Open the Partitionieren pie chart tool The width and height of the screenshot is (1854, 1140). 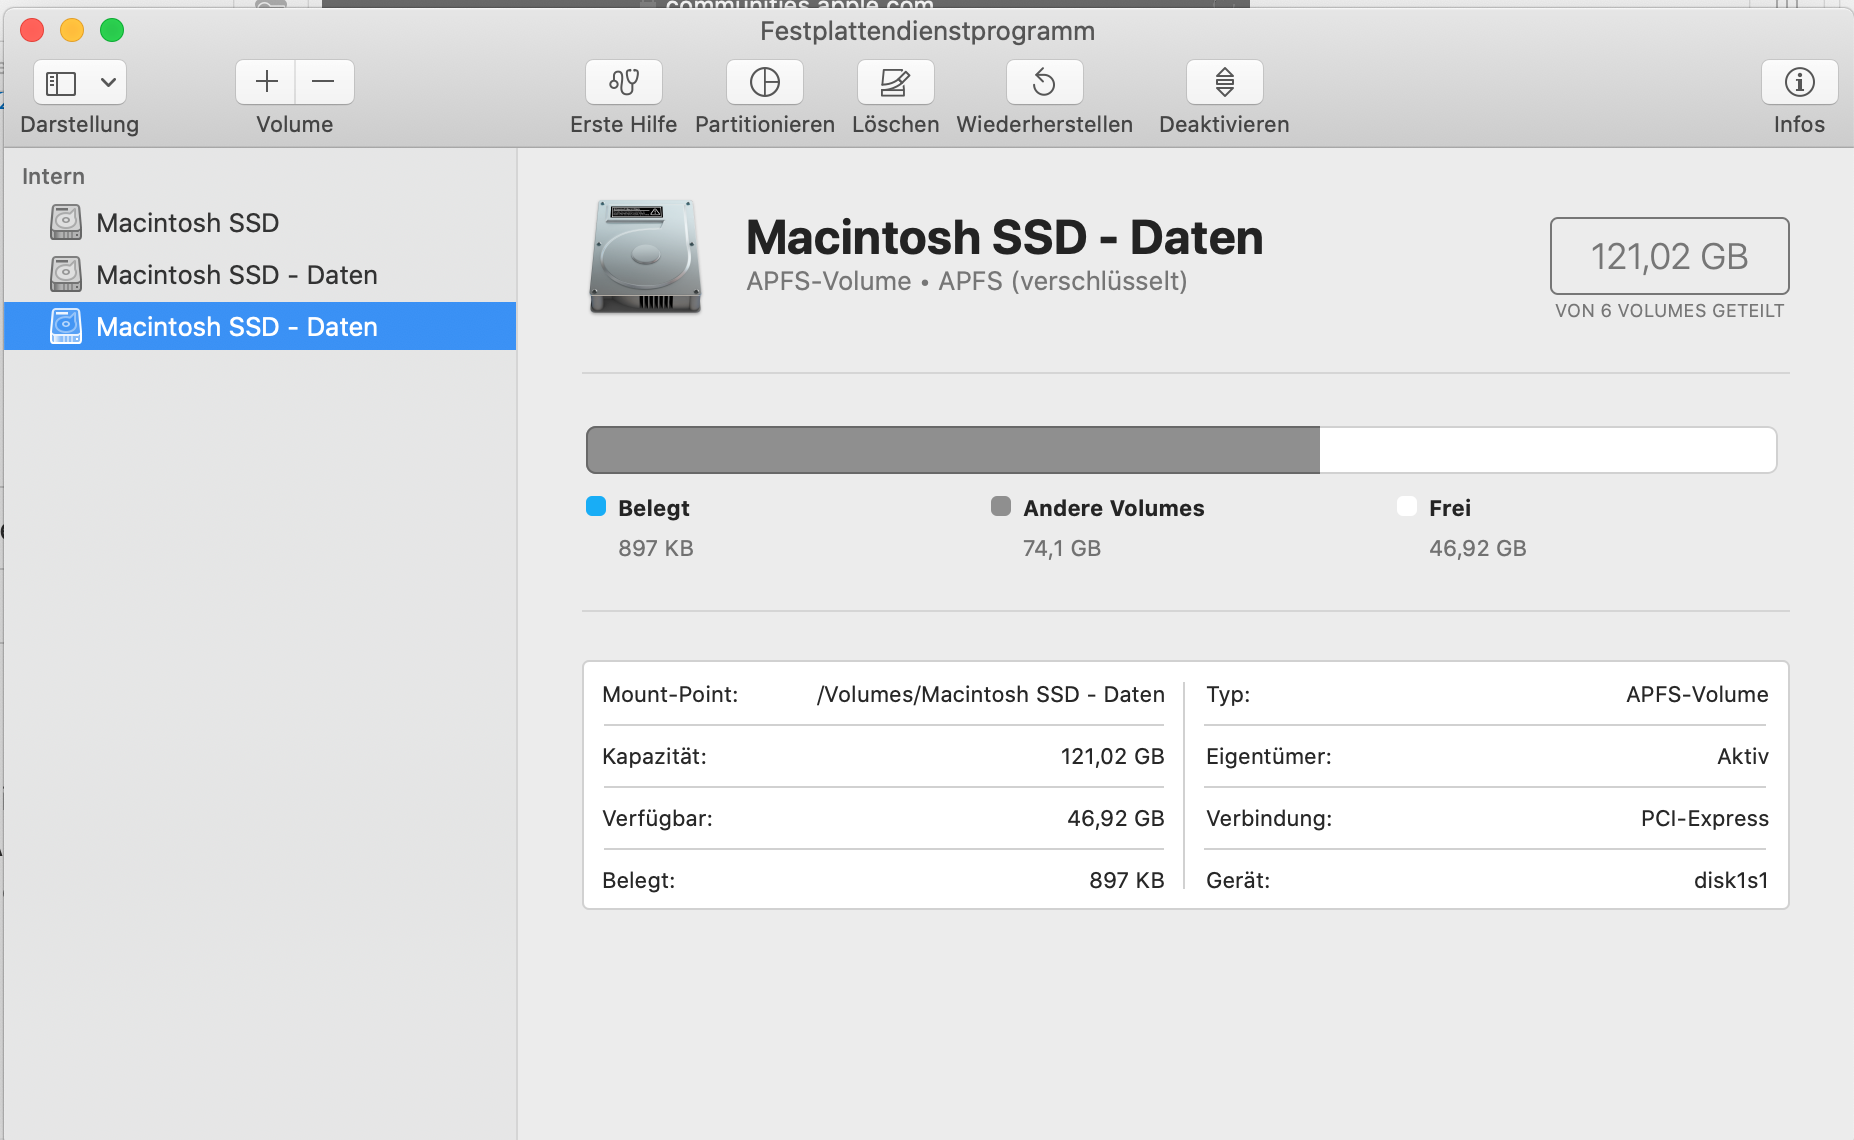764,82
